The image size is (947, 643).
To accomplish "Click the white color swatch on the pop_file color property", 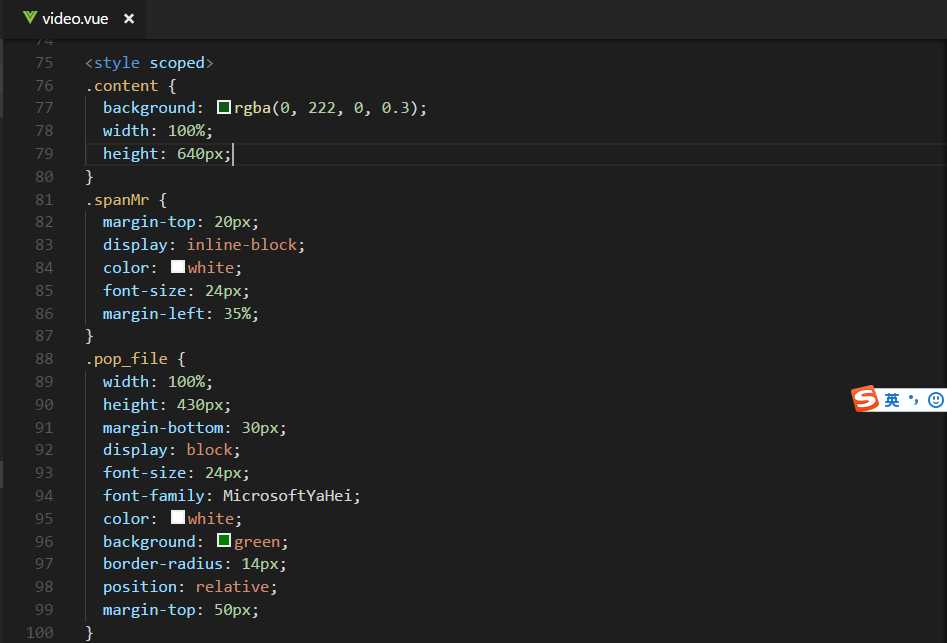I will [178, 518].
